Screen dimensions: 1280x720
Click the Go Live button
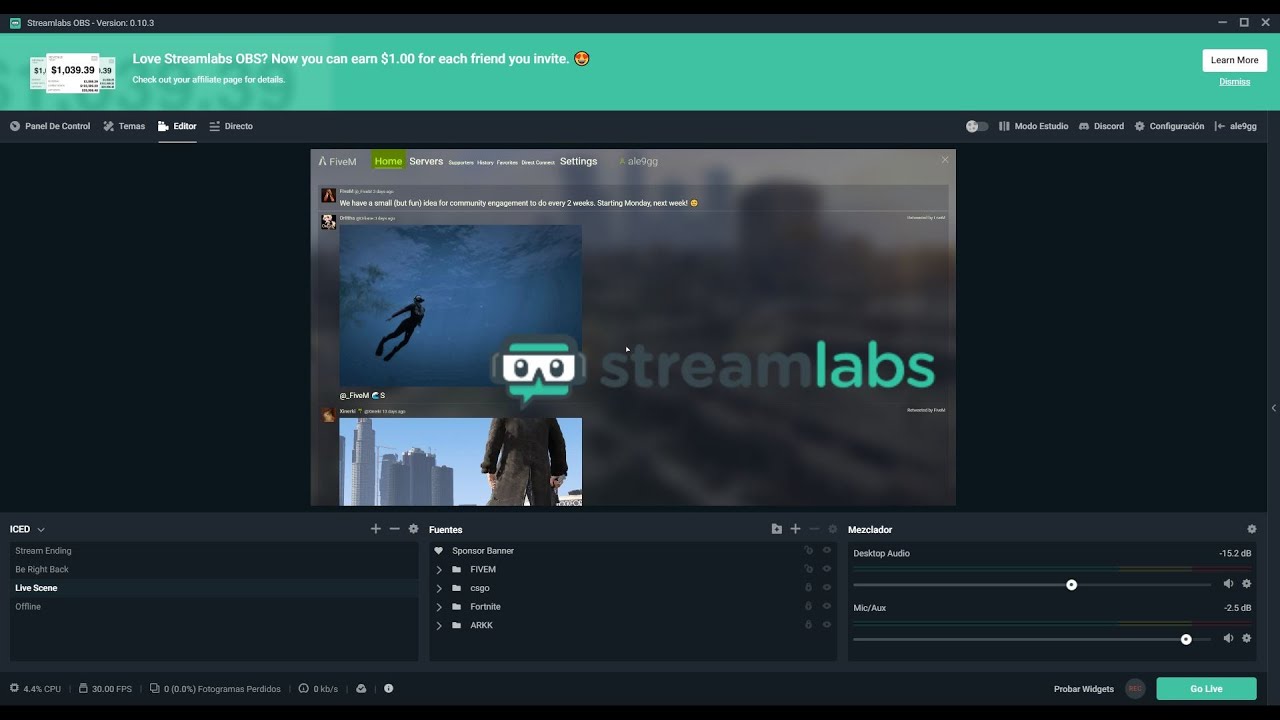[1206, 689]
